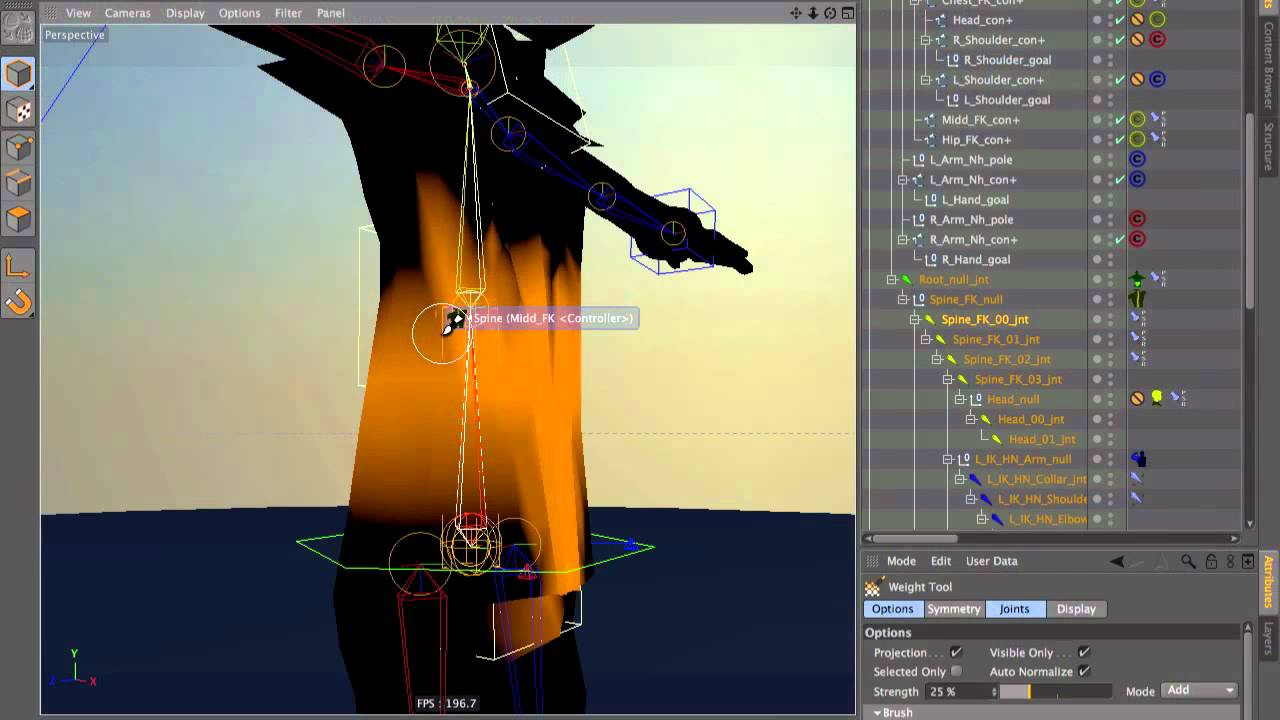The image size is (1280, 720).
Task: Click the viewport move camera icon
Action: tap(796, 13)
